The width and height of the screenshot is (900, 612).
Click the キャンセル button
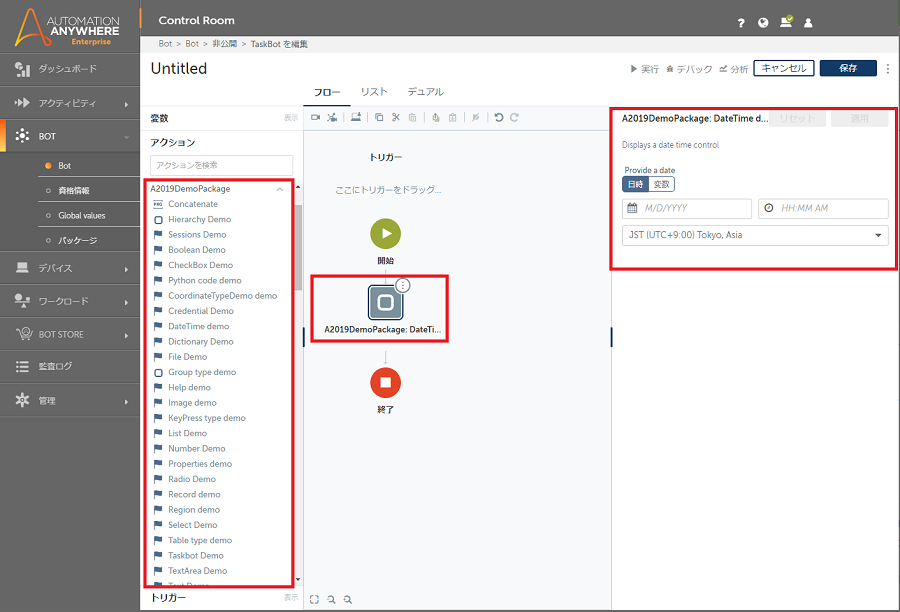(783, 68)
